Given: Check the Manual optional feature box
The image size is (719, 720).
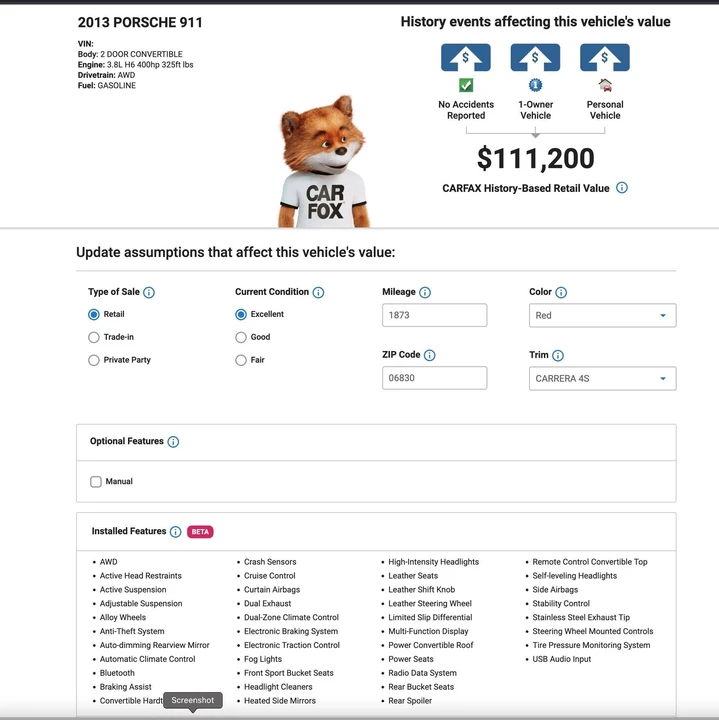Looking at the screenshot, I should (x=95, y=482).
